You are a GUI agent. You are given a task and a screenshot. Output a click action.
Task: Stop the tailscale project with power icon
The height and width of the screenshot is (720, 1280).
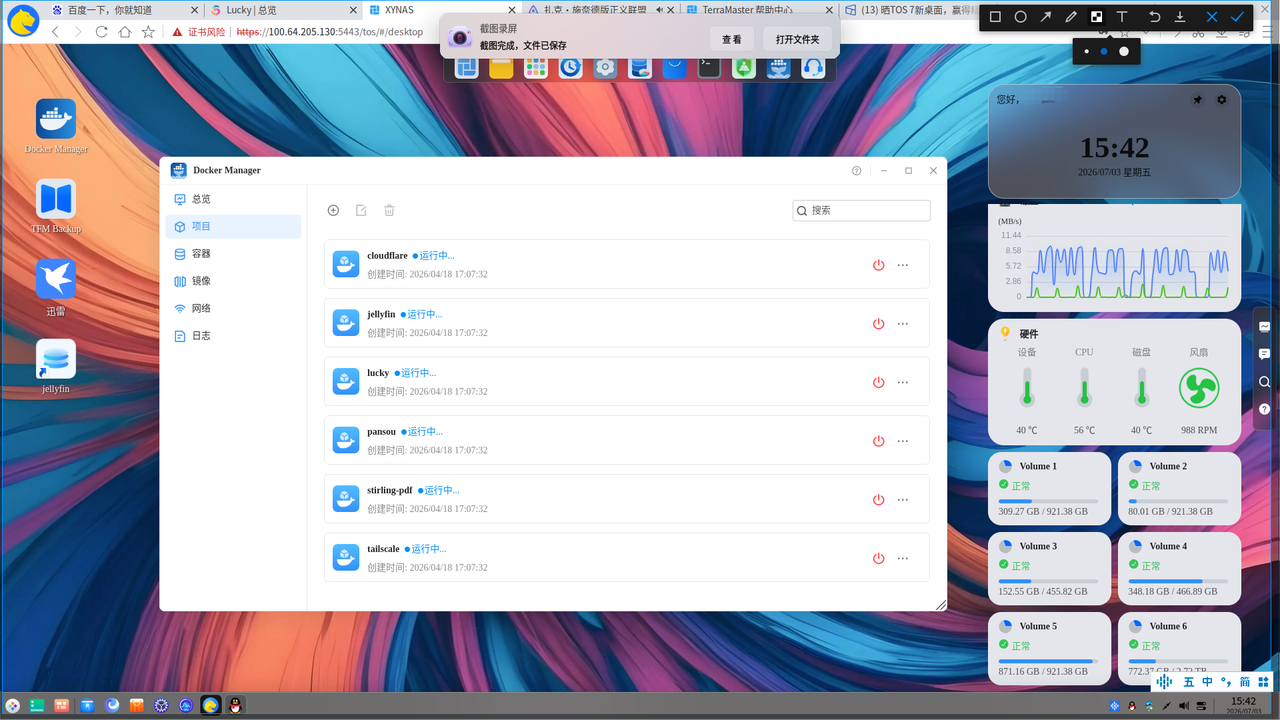(x=878, y=558)
